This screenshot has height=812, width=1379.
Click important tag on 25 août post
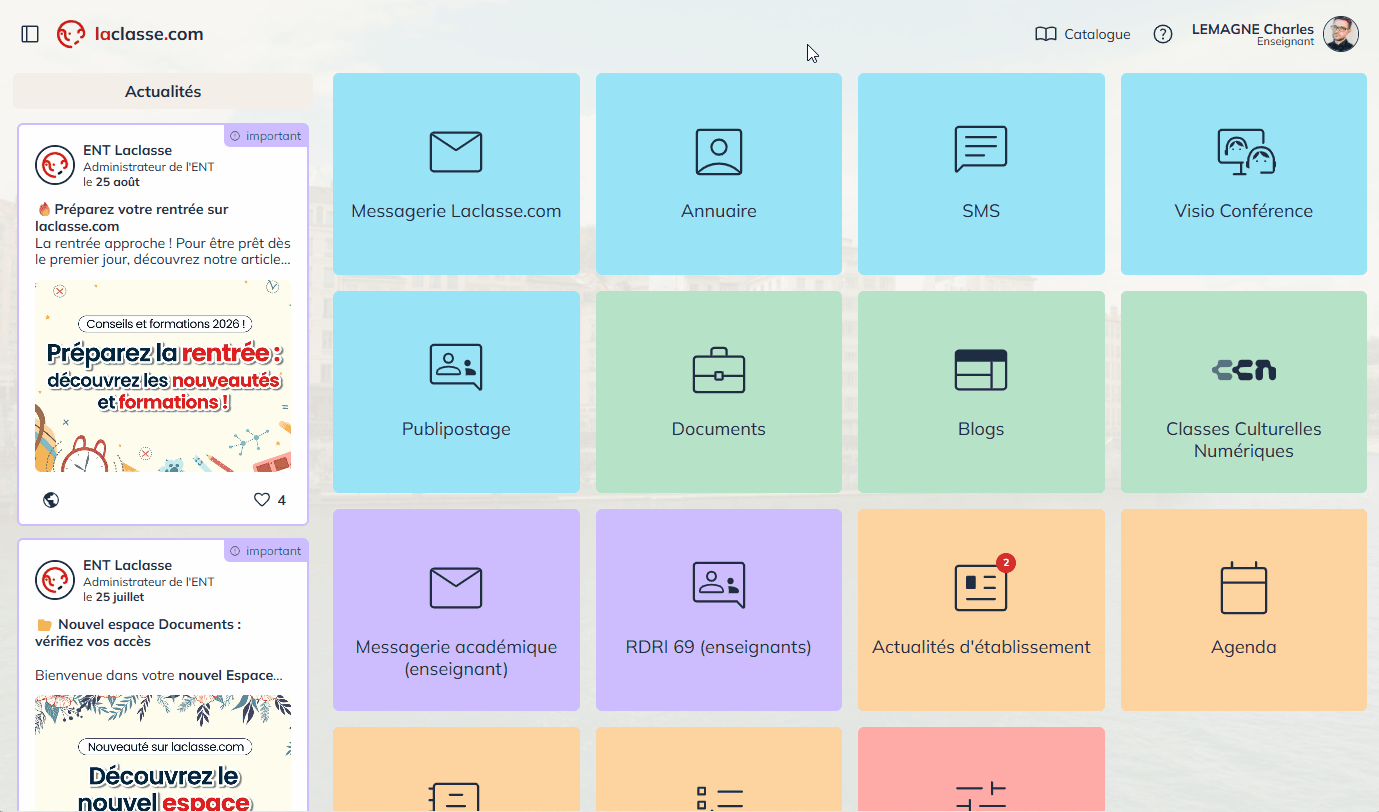click(x=266, y=136)
